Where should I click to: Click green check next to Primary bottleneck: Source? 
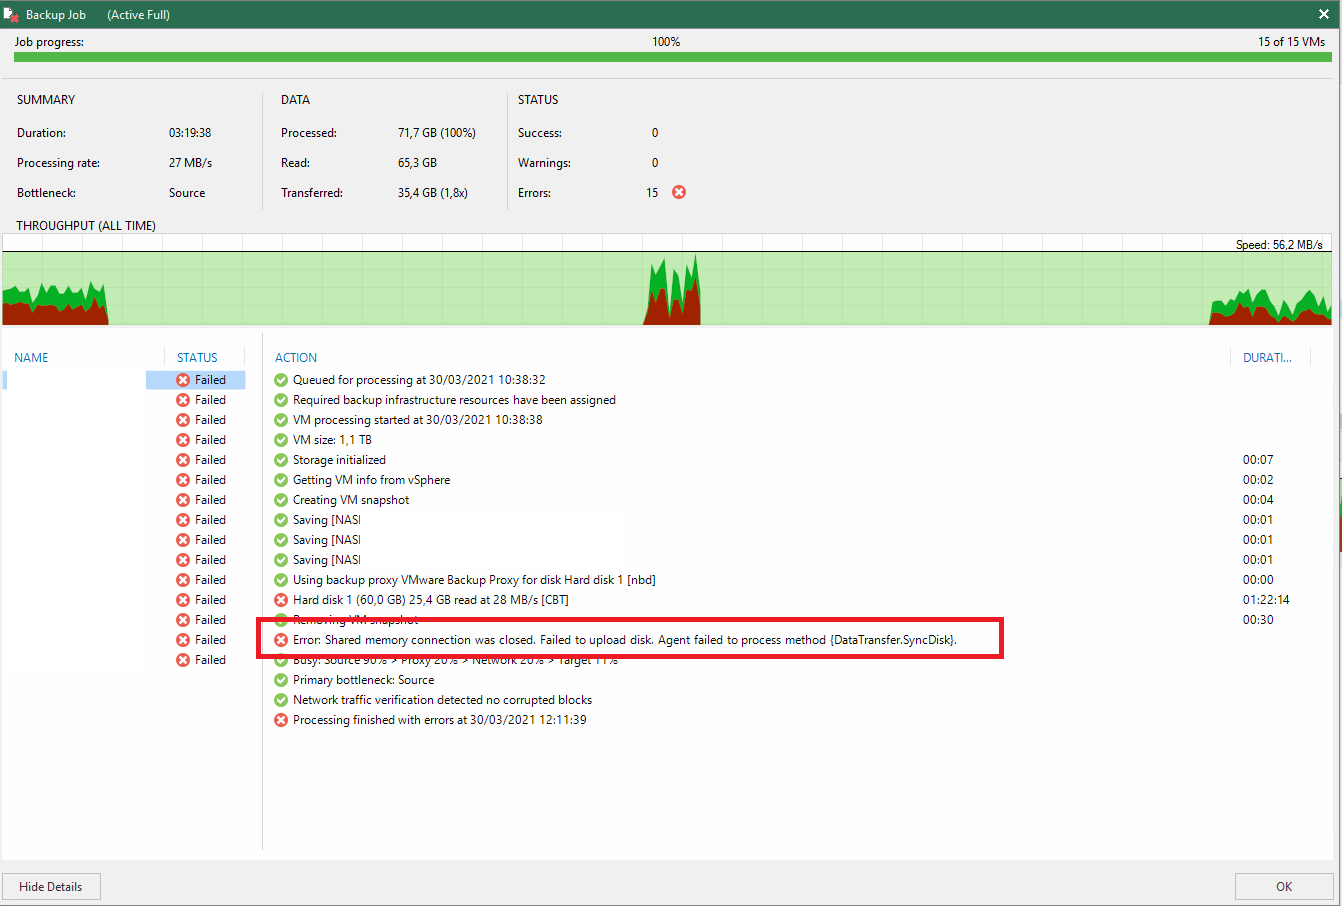tap(281, 680)
